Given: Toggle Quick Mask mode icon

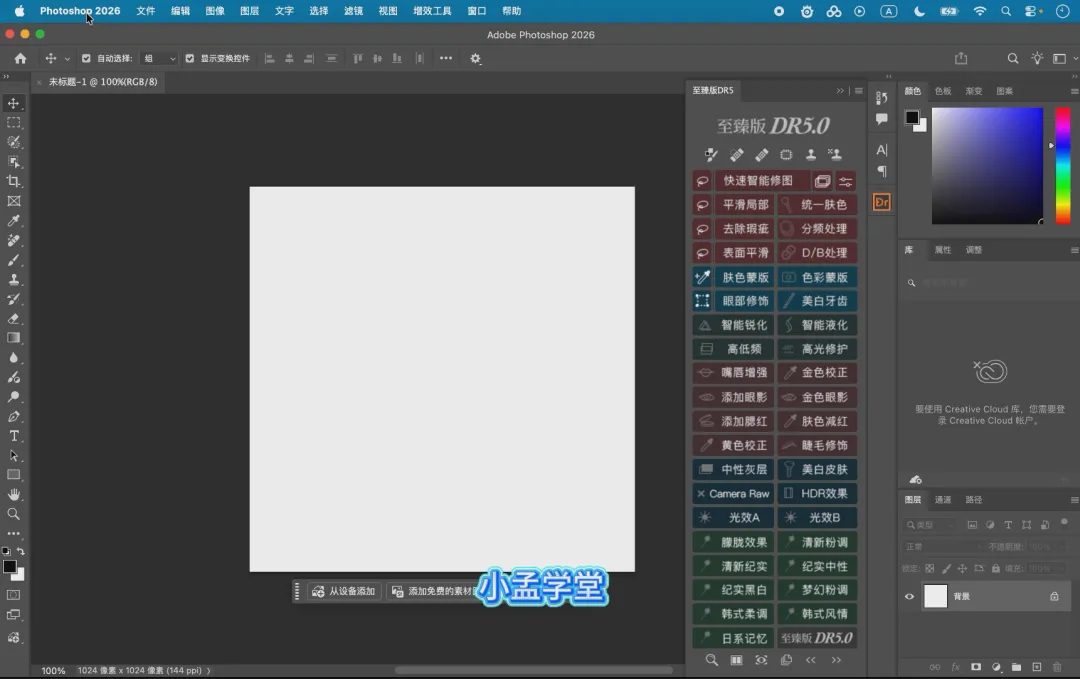Looking at the screenshot, I should click(13, 595).
